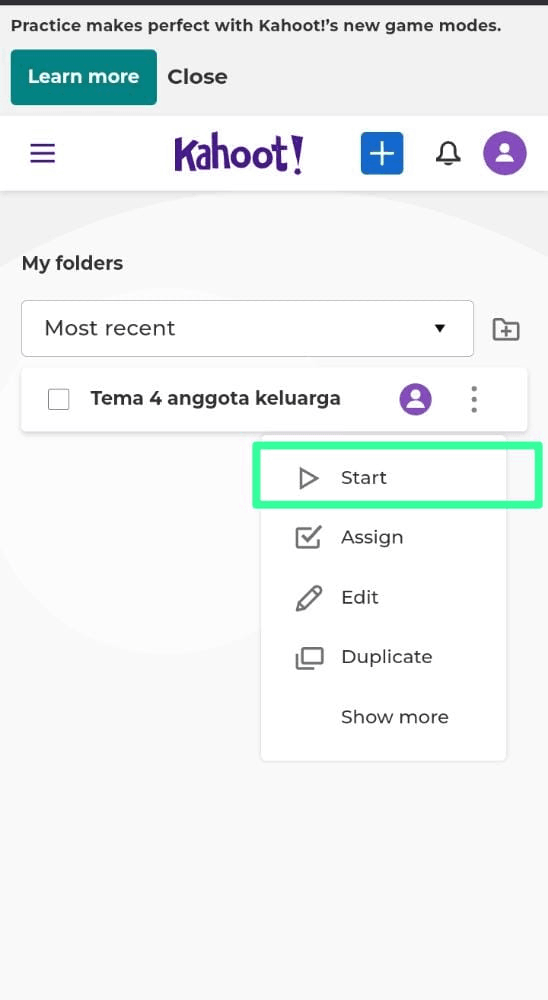Click the blue plus create button
The height and width of the screenshot is (1000, 548).
[381, 154]
